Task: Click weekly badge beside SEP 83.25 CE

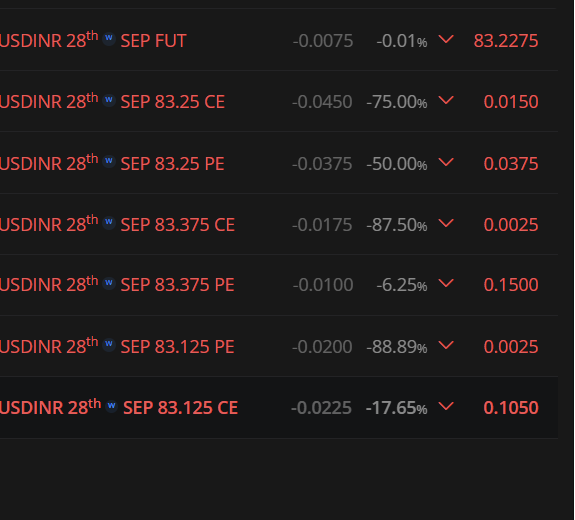Action: [109, 100]
